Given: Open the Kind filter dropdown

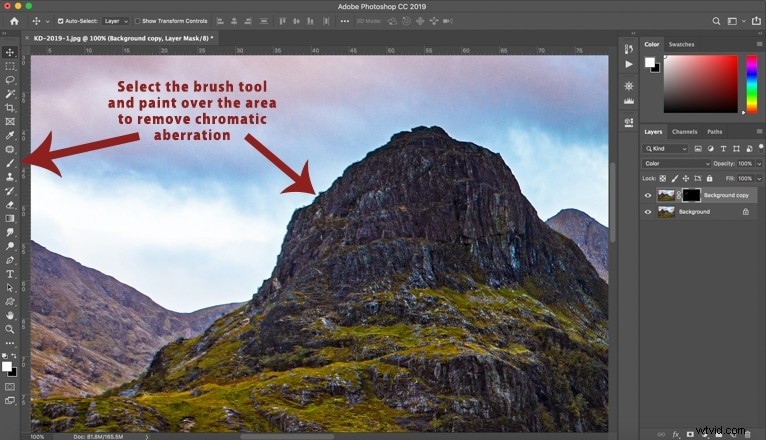Looking at the screenshot, I should tap(665, 148).
